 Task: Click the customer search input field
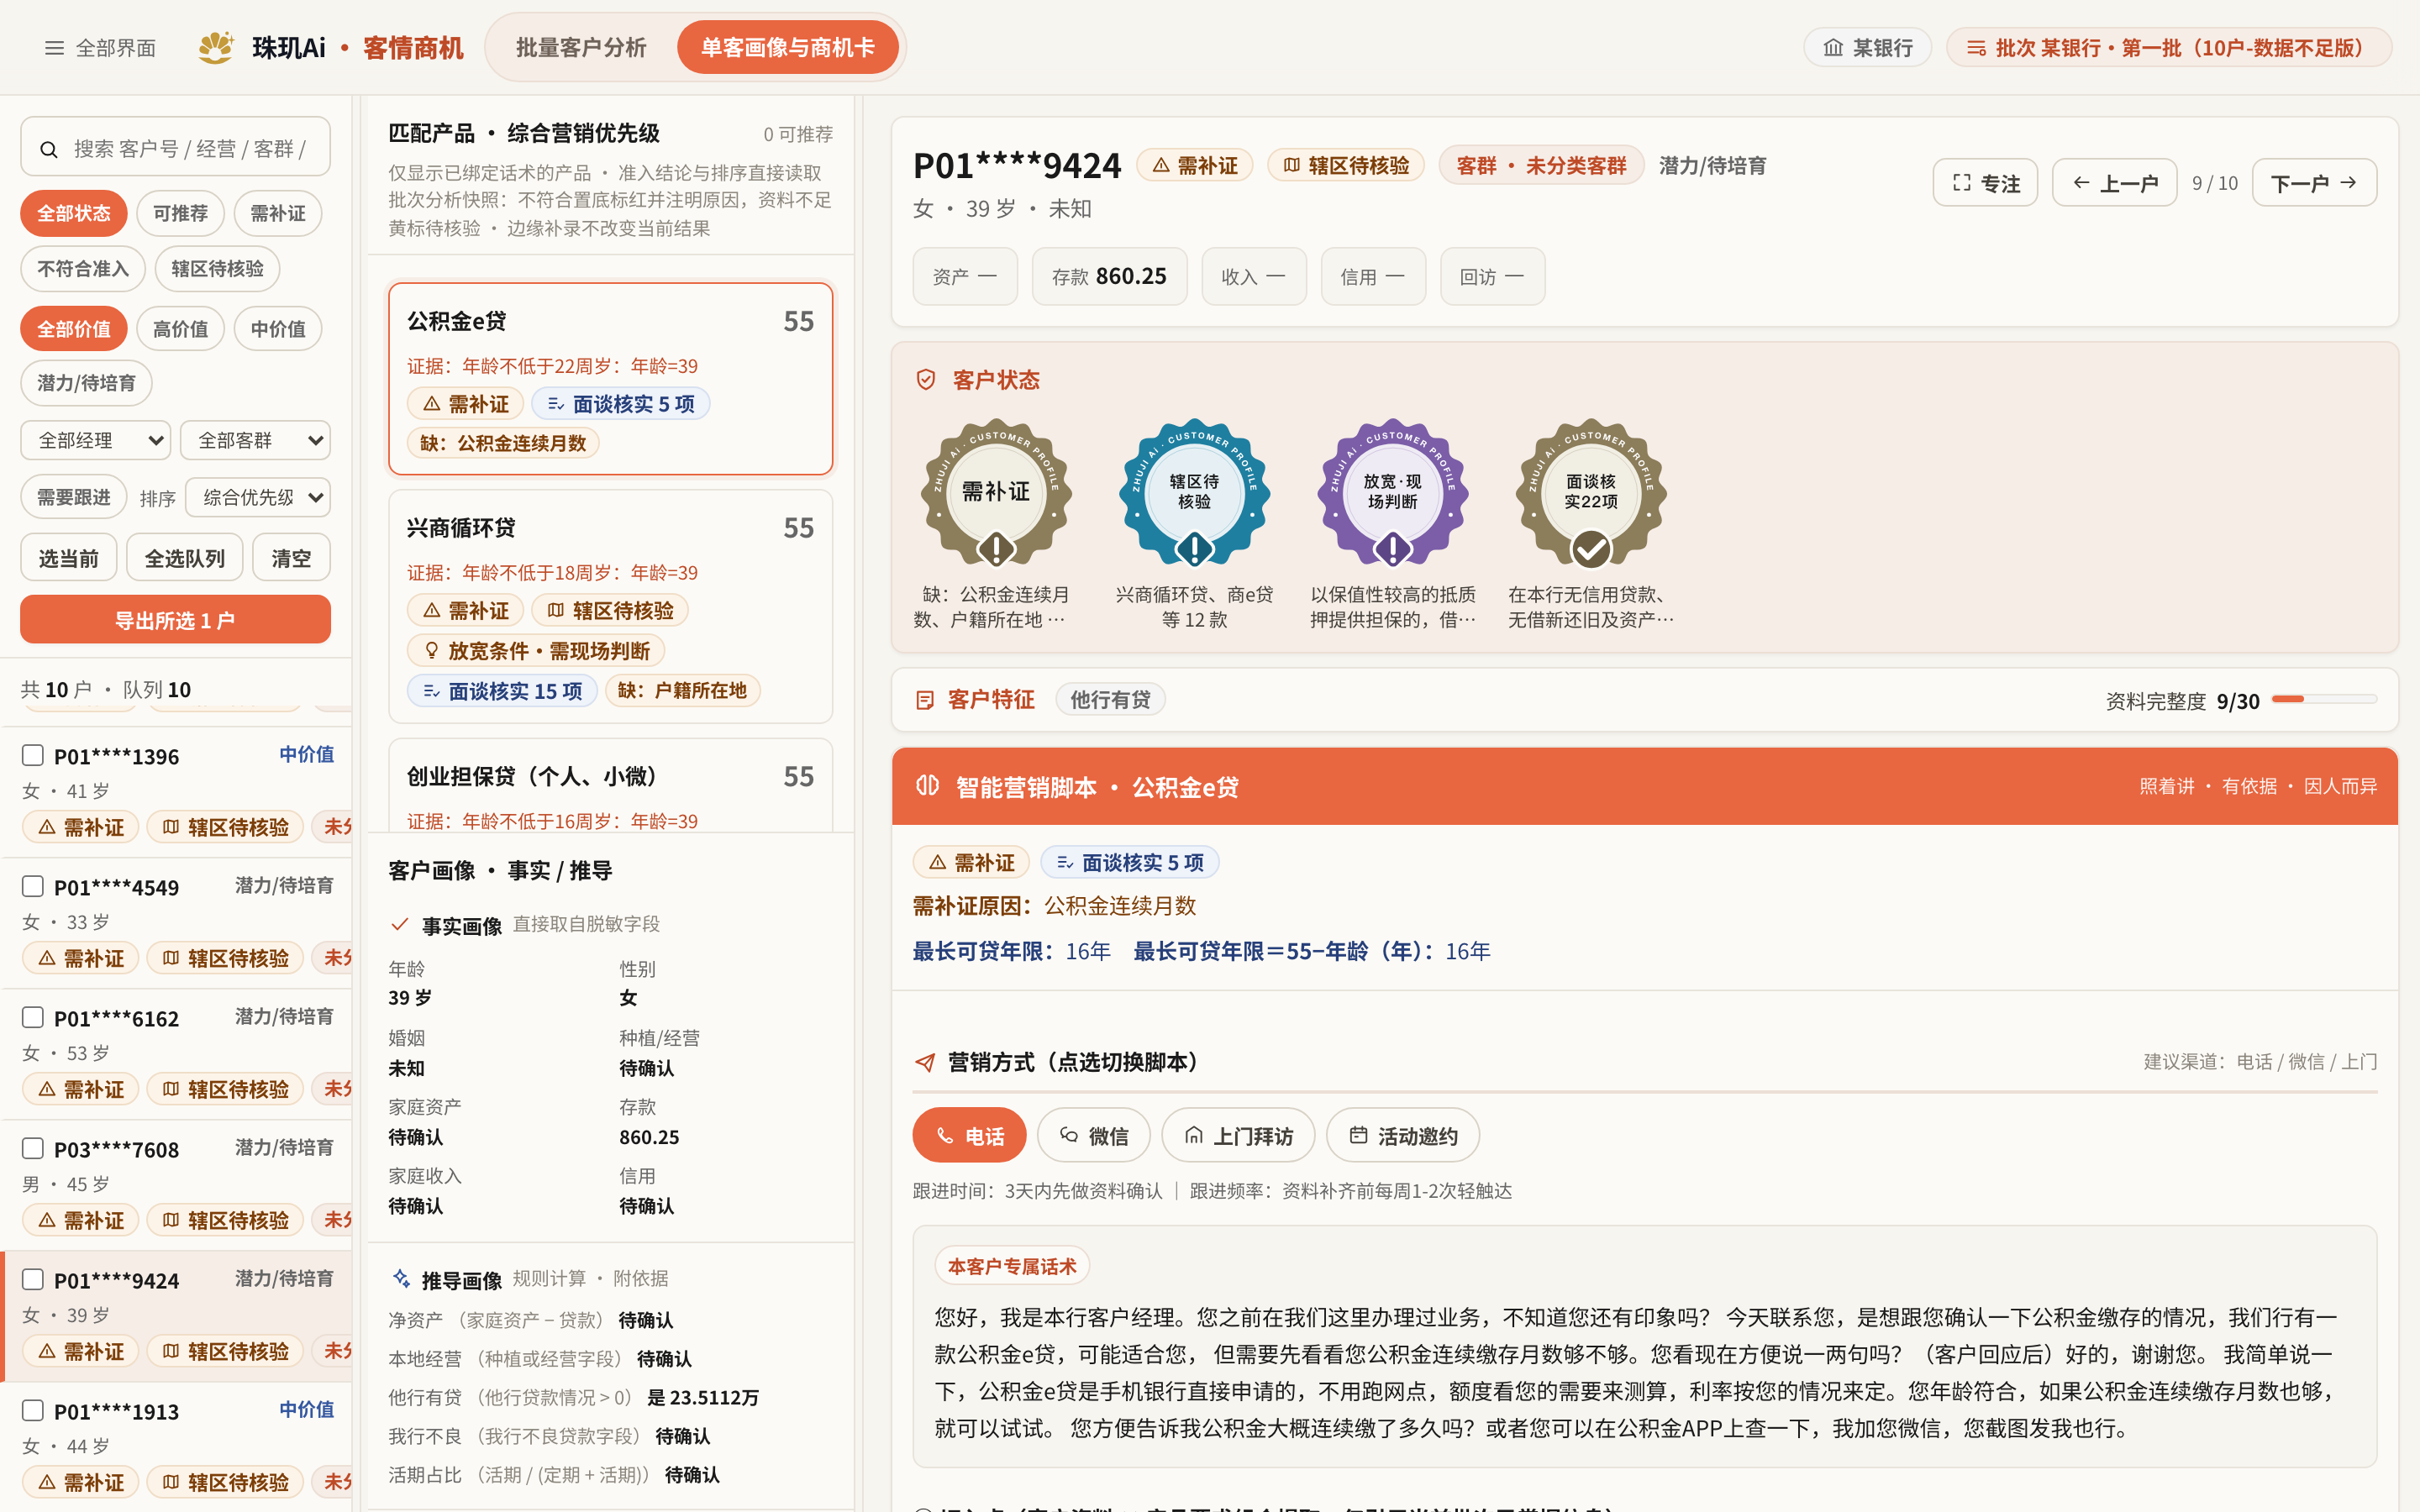tap(175, 148)
